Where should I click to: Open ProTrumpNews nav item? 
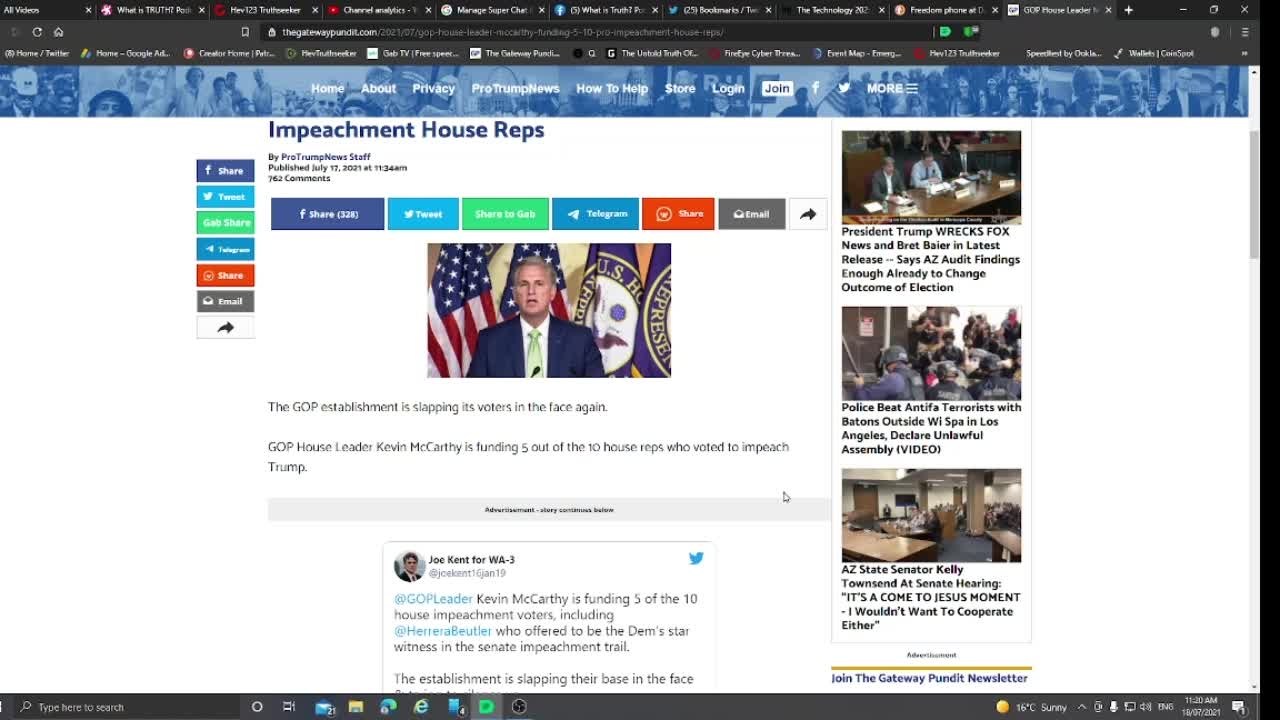(515, 88)
